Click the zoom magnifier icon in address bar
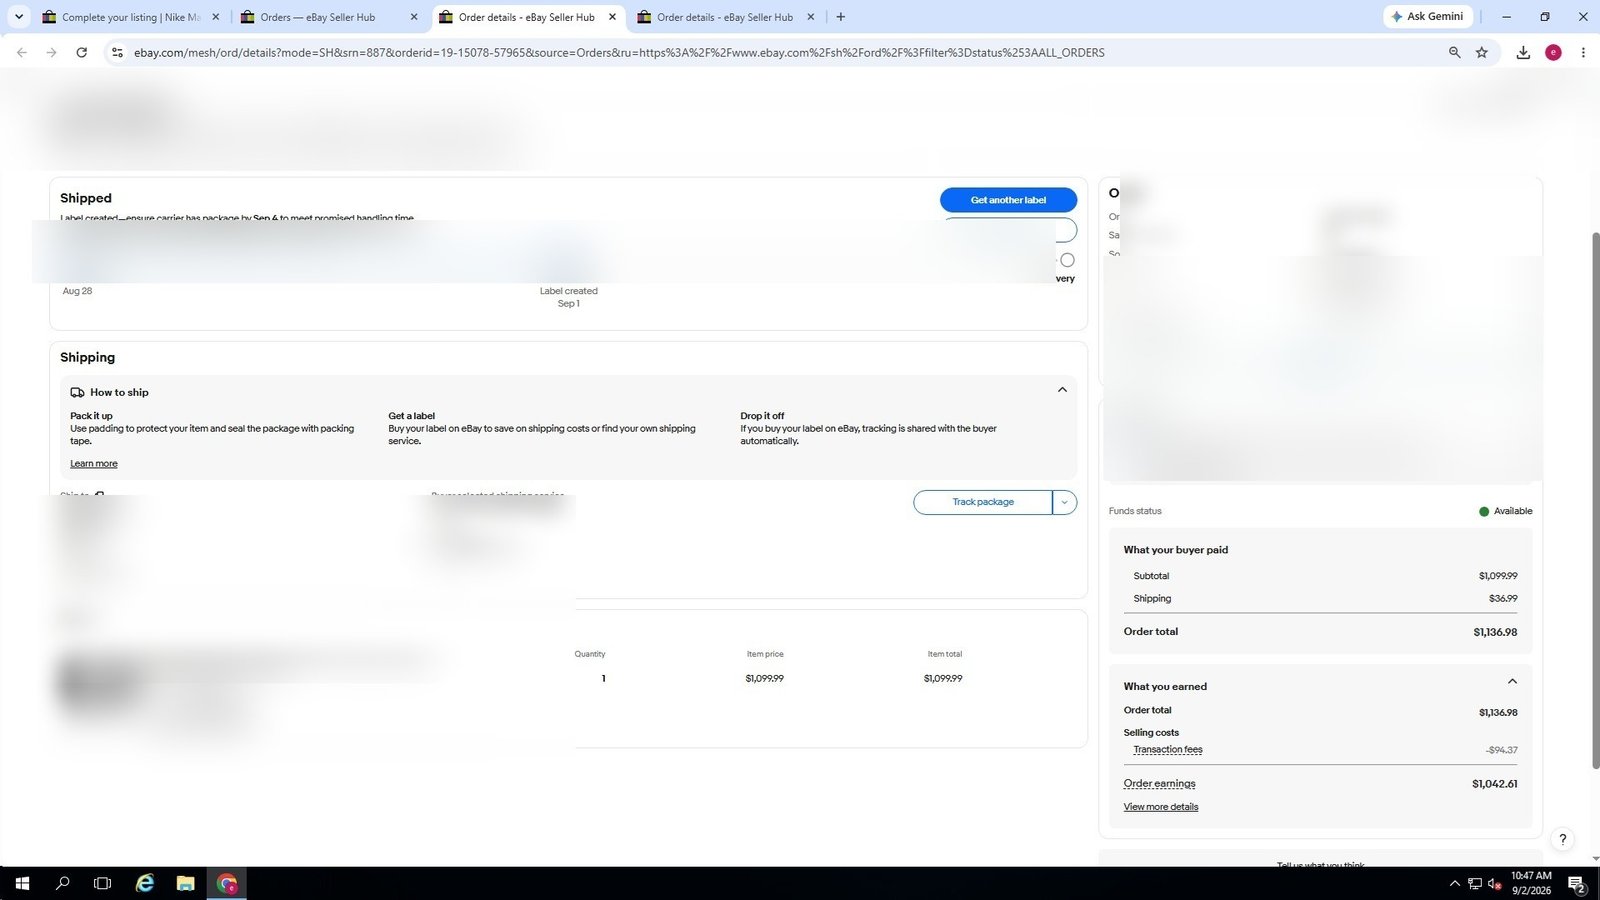1600x900 pixels. (x=1455, y=52)
